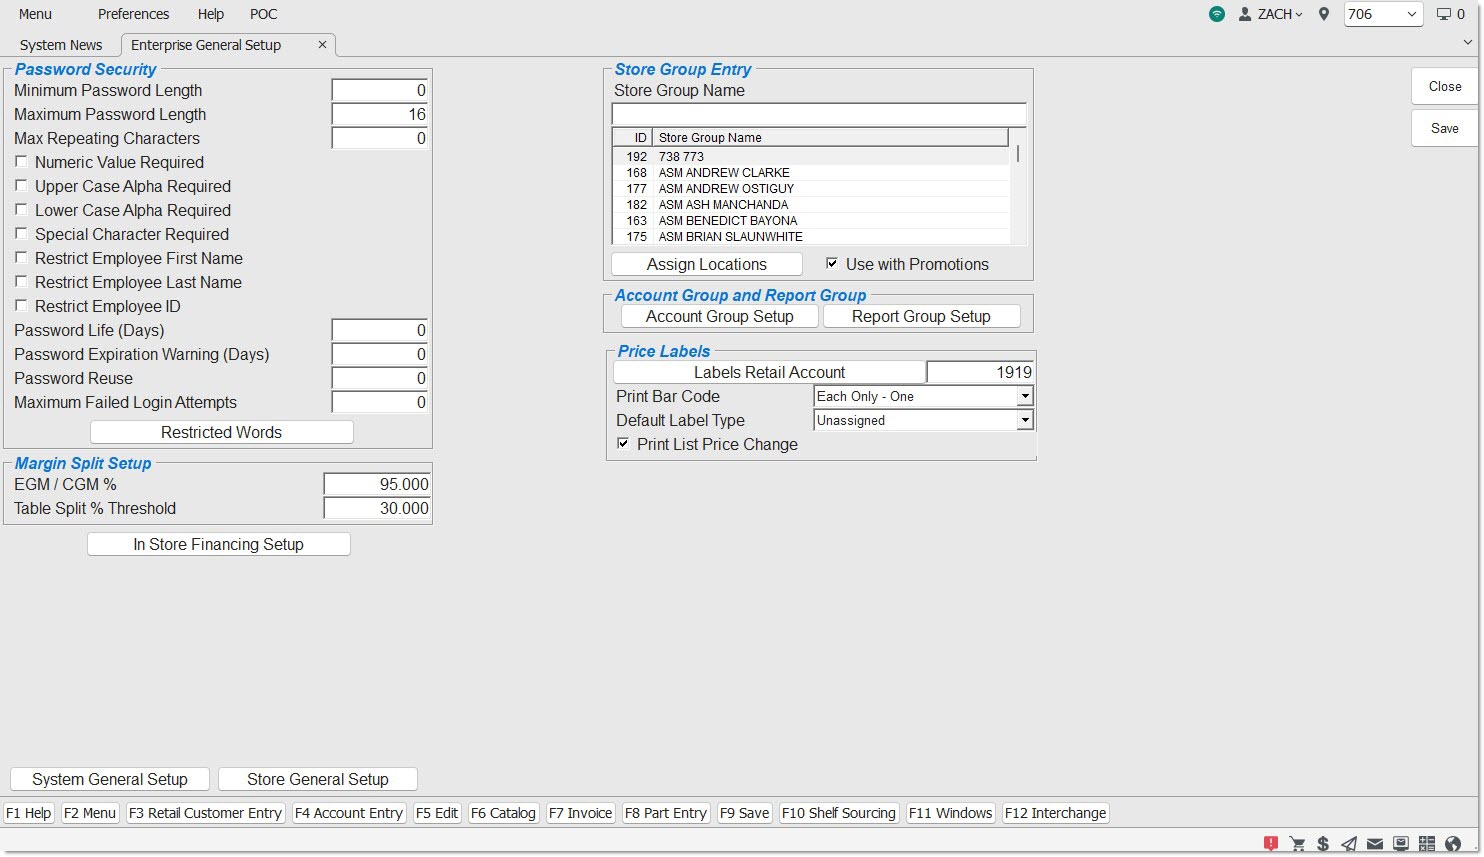This screenshot has width=1484, height=857.
Task: Open Account Group Setup
Action: tap(719, 316)
